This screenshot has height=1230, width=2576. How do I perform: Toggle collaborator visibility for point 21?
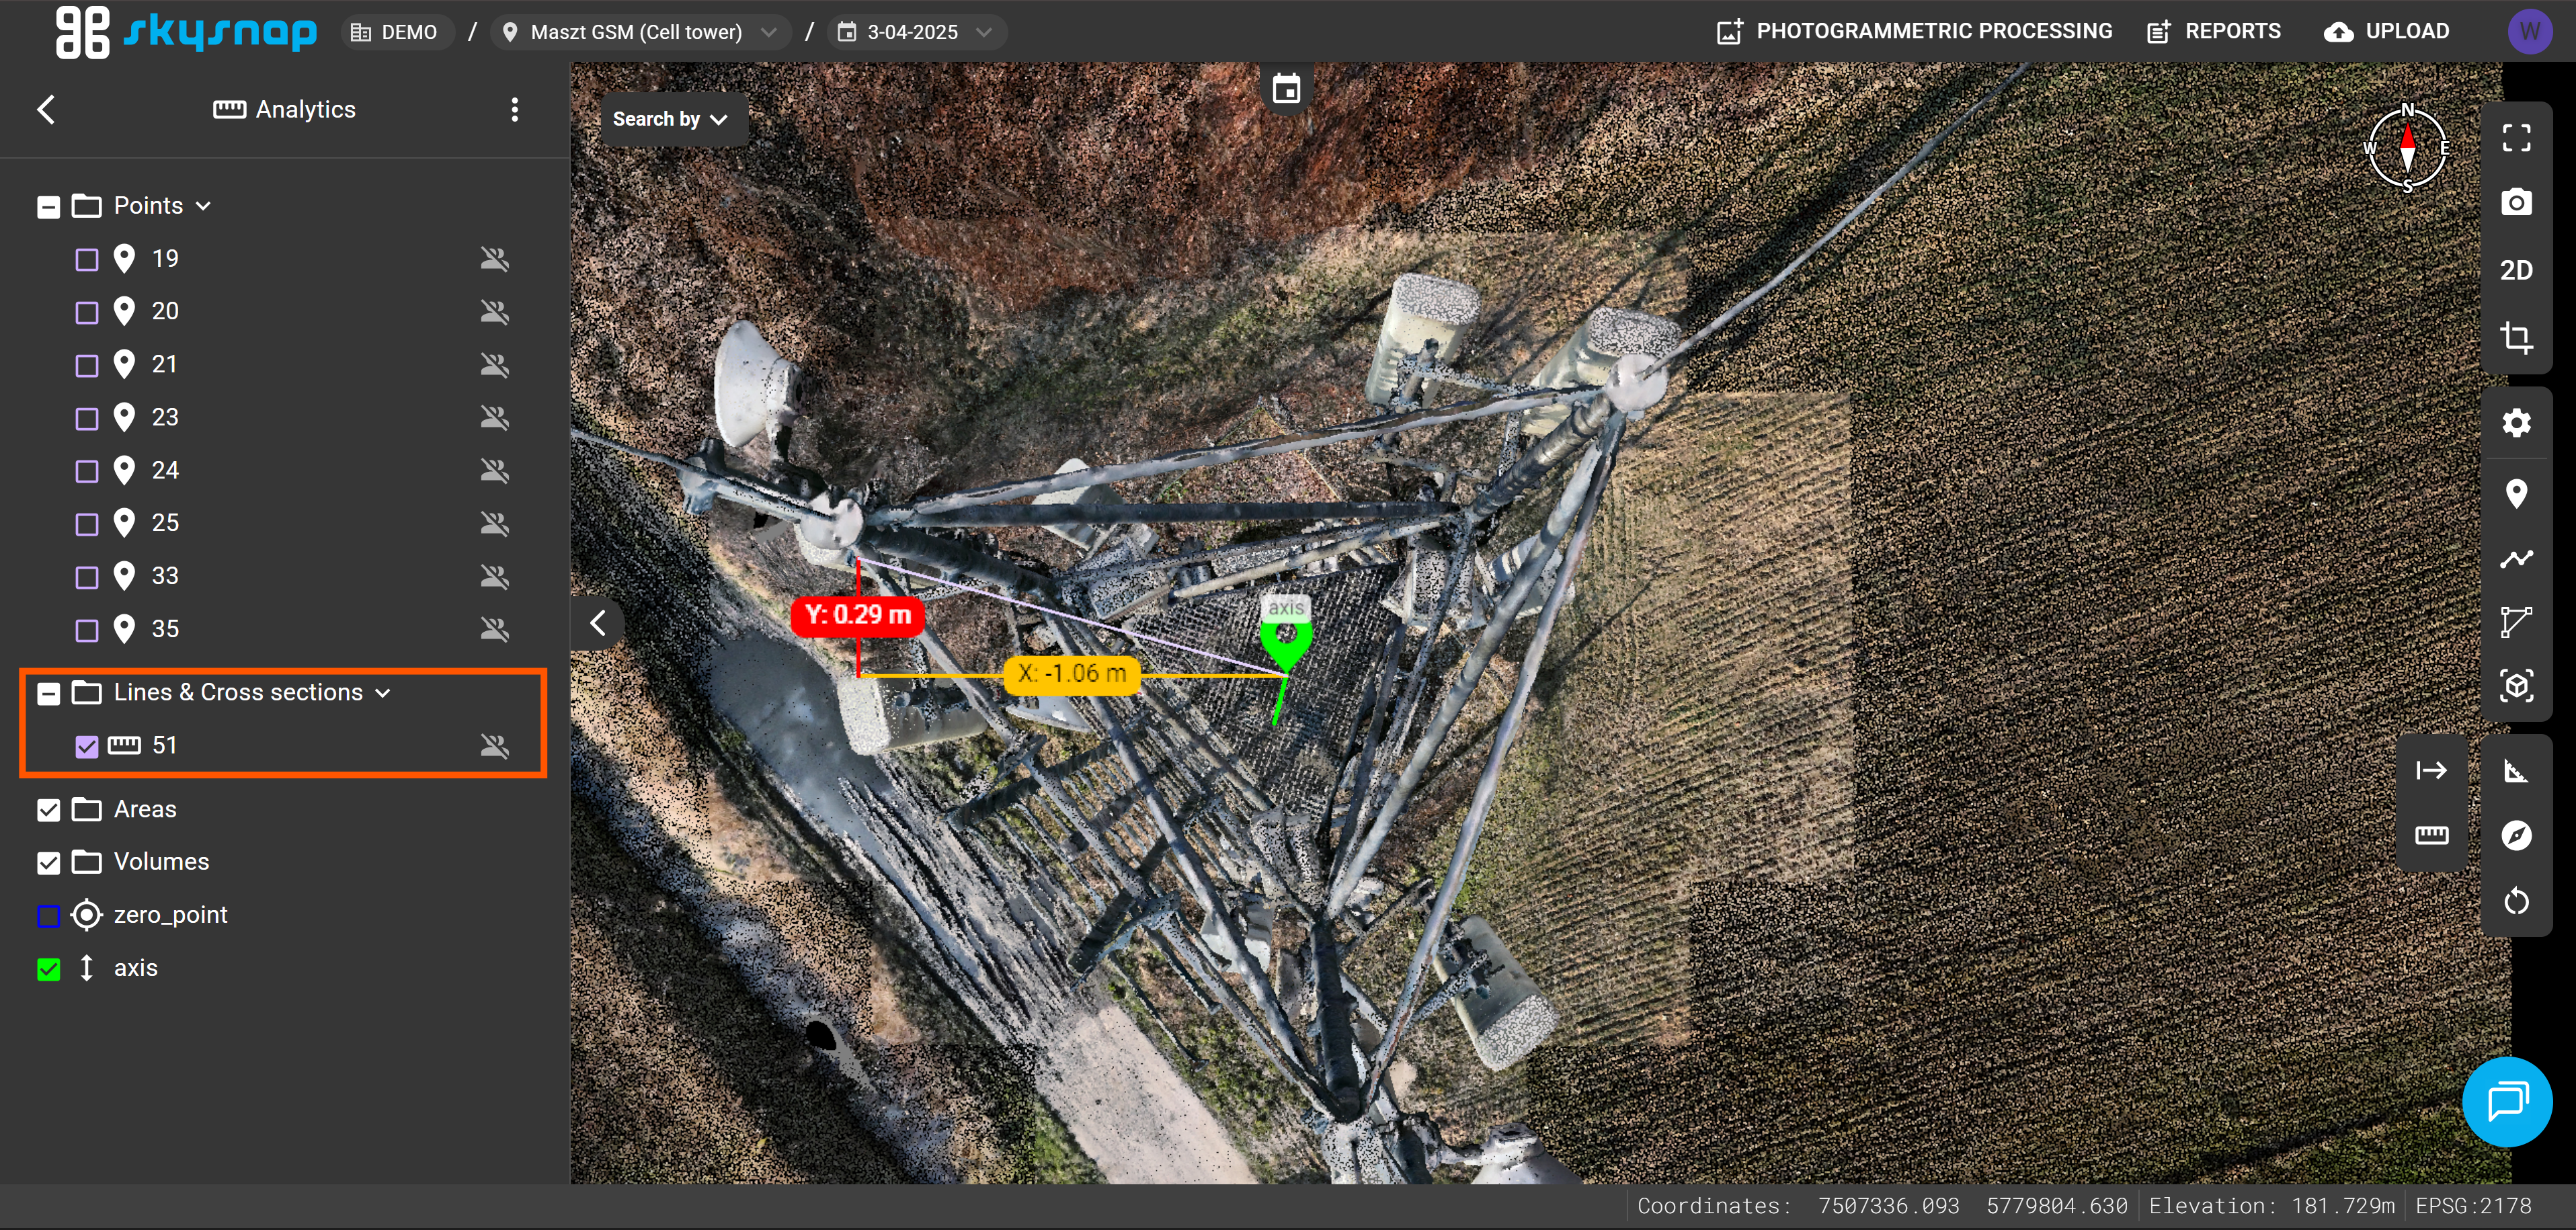[494, 365]
